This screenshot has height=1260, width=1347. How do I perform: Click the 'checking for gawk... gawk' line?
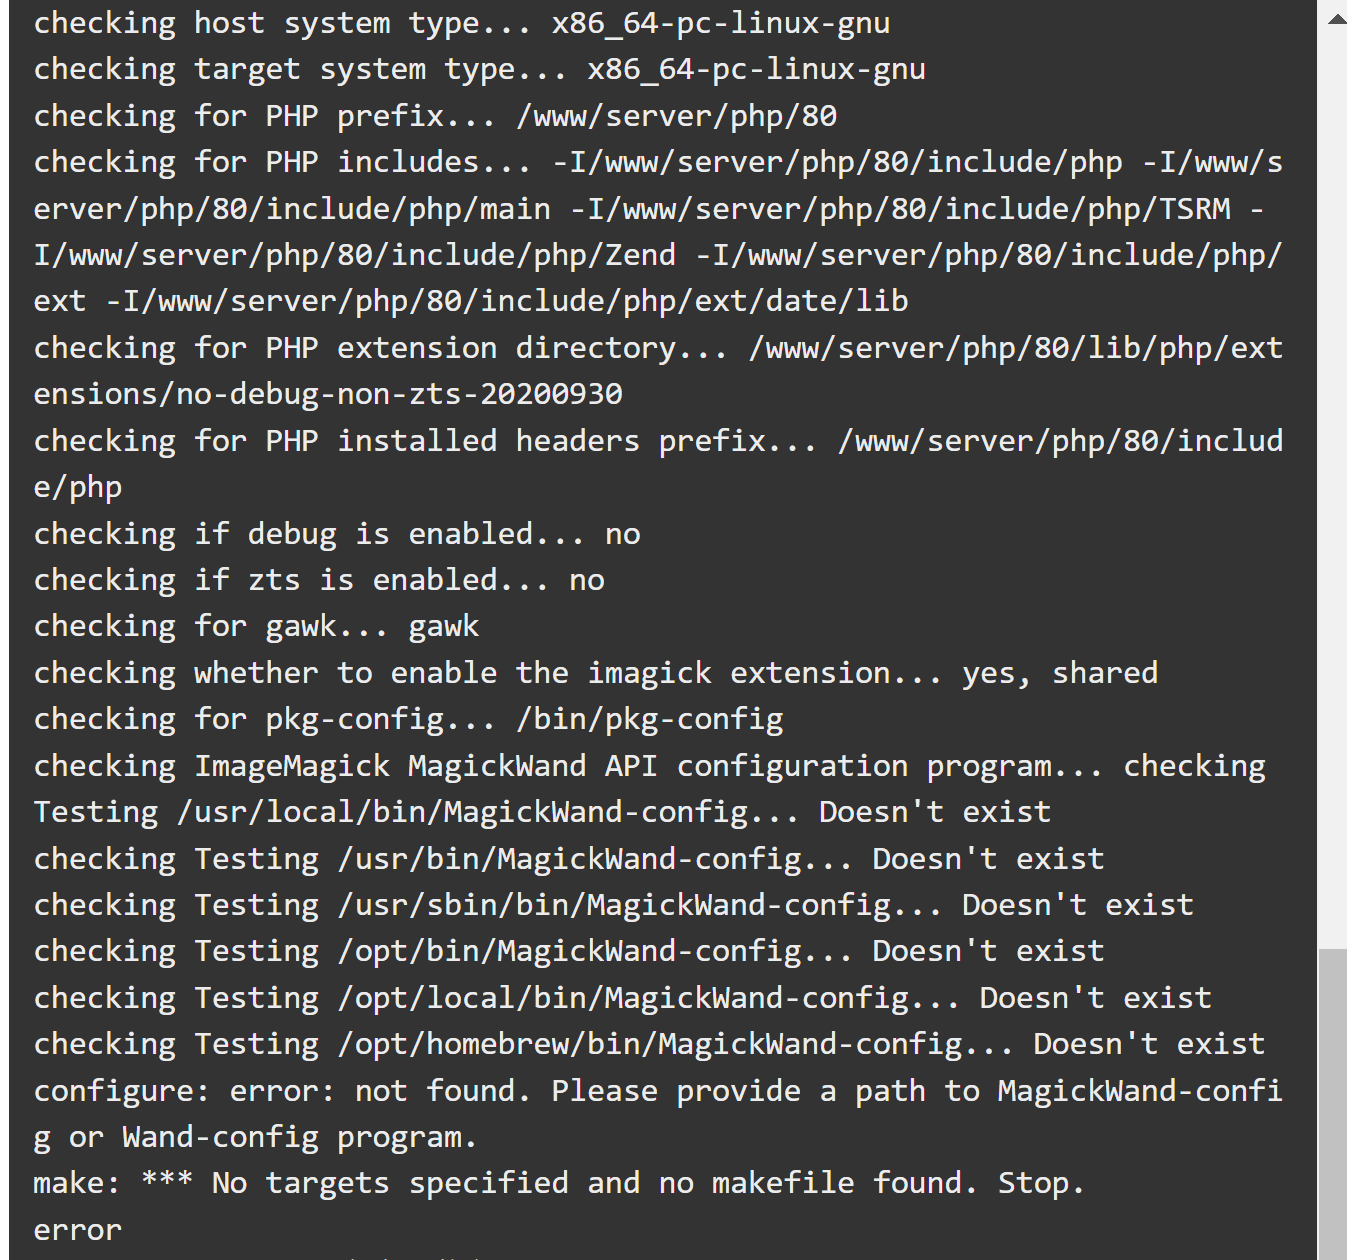pos(257,626)
